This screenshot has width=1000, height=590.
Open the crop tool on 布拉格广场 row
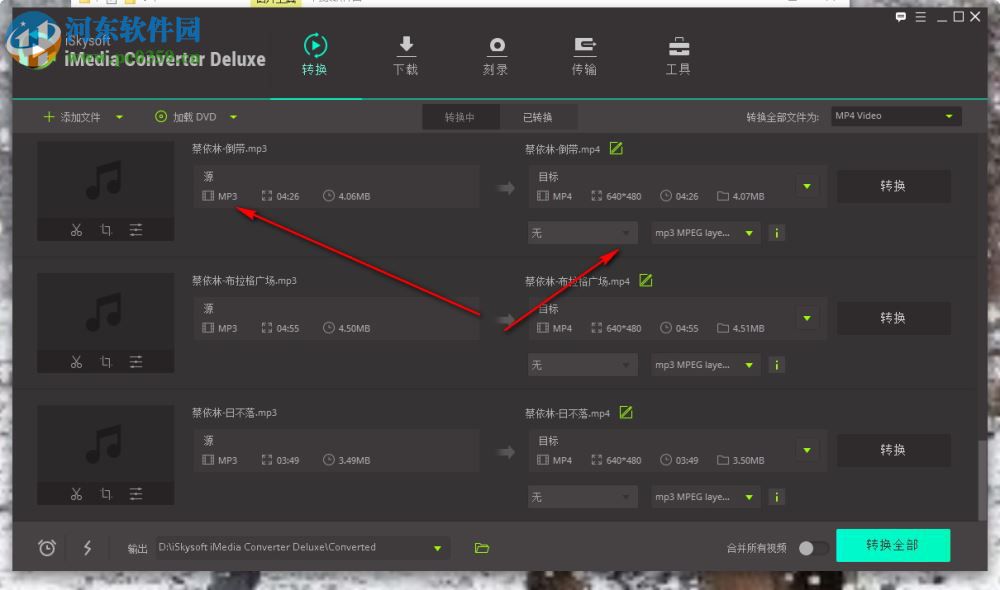point(105,361)
